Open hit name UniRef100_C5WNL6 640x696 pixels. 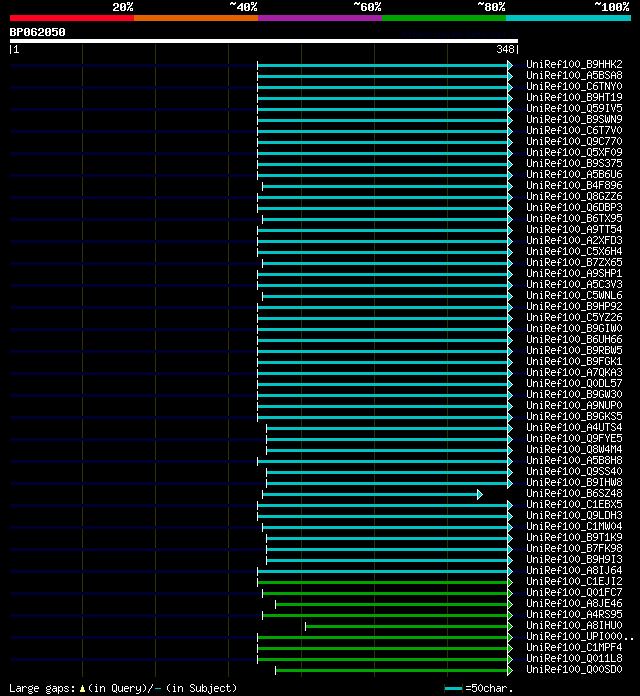(574, 296)
